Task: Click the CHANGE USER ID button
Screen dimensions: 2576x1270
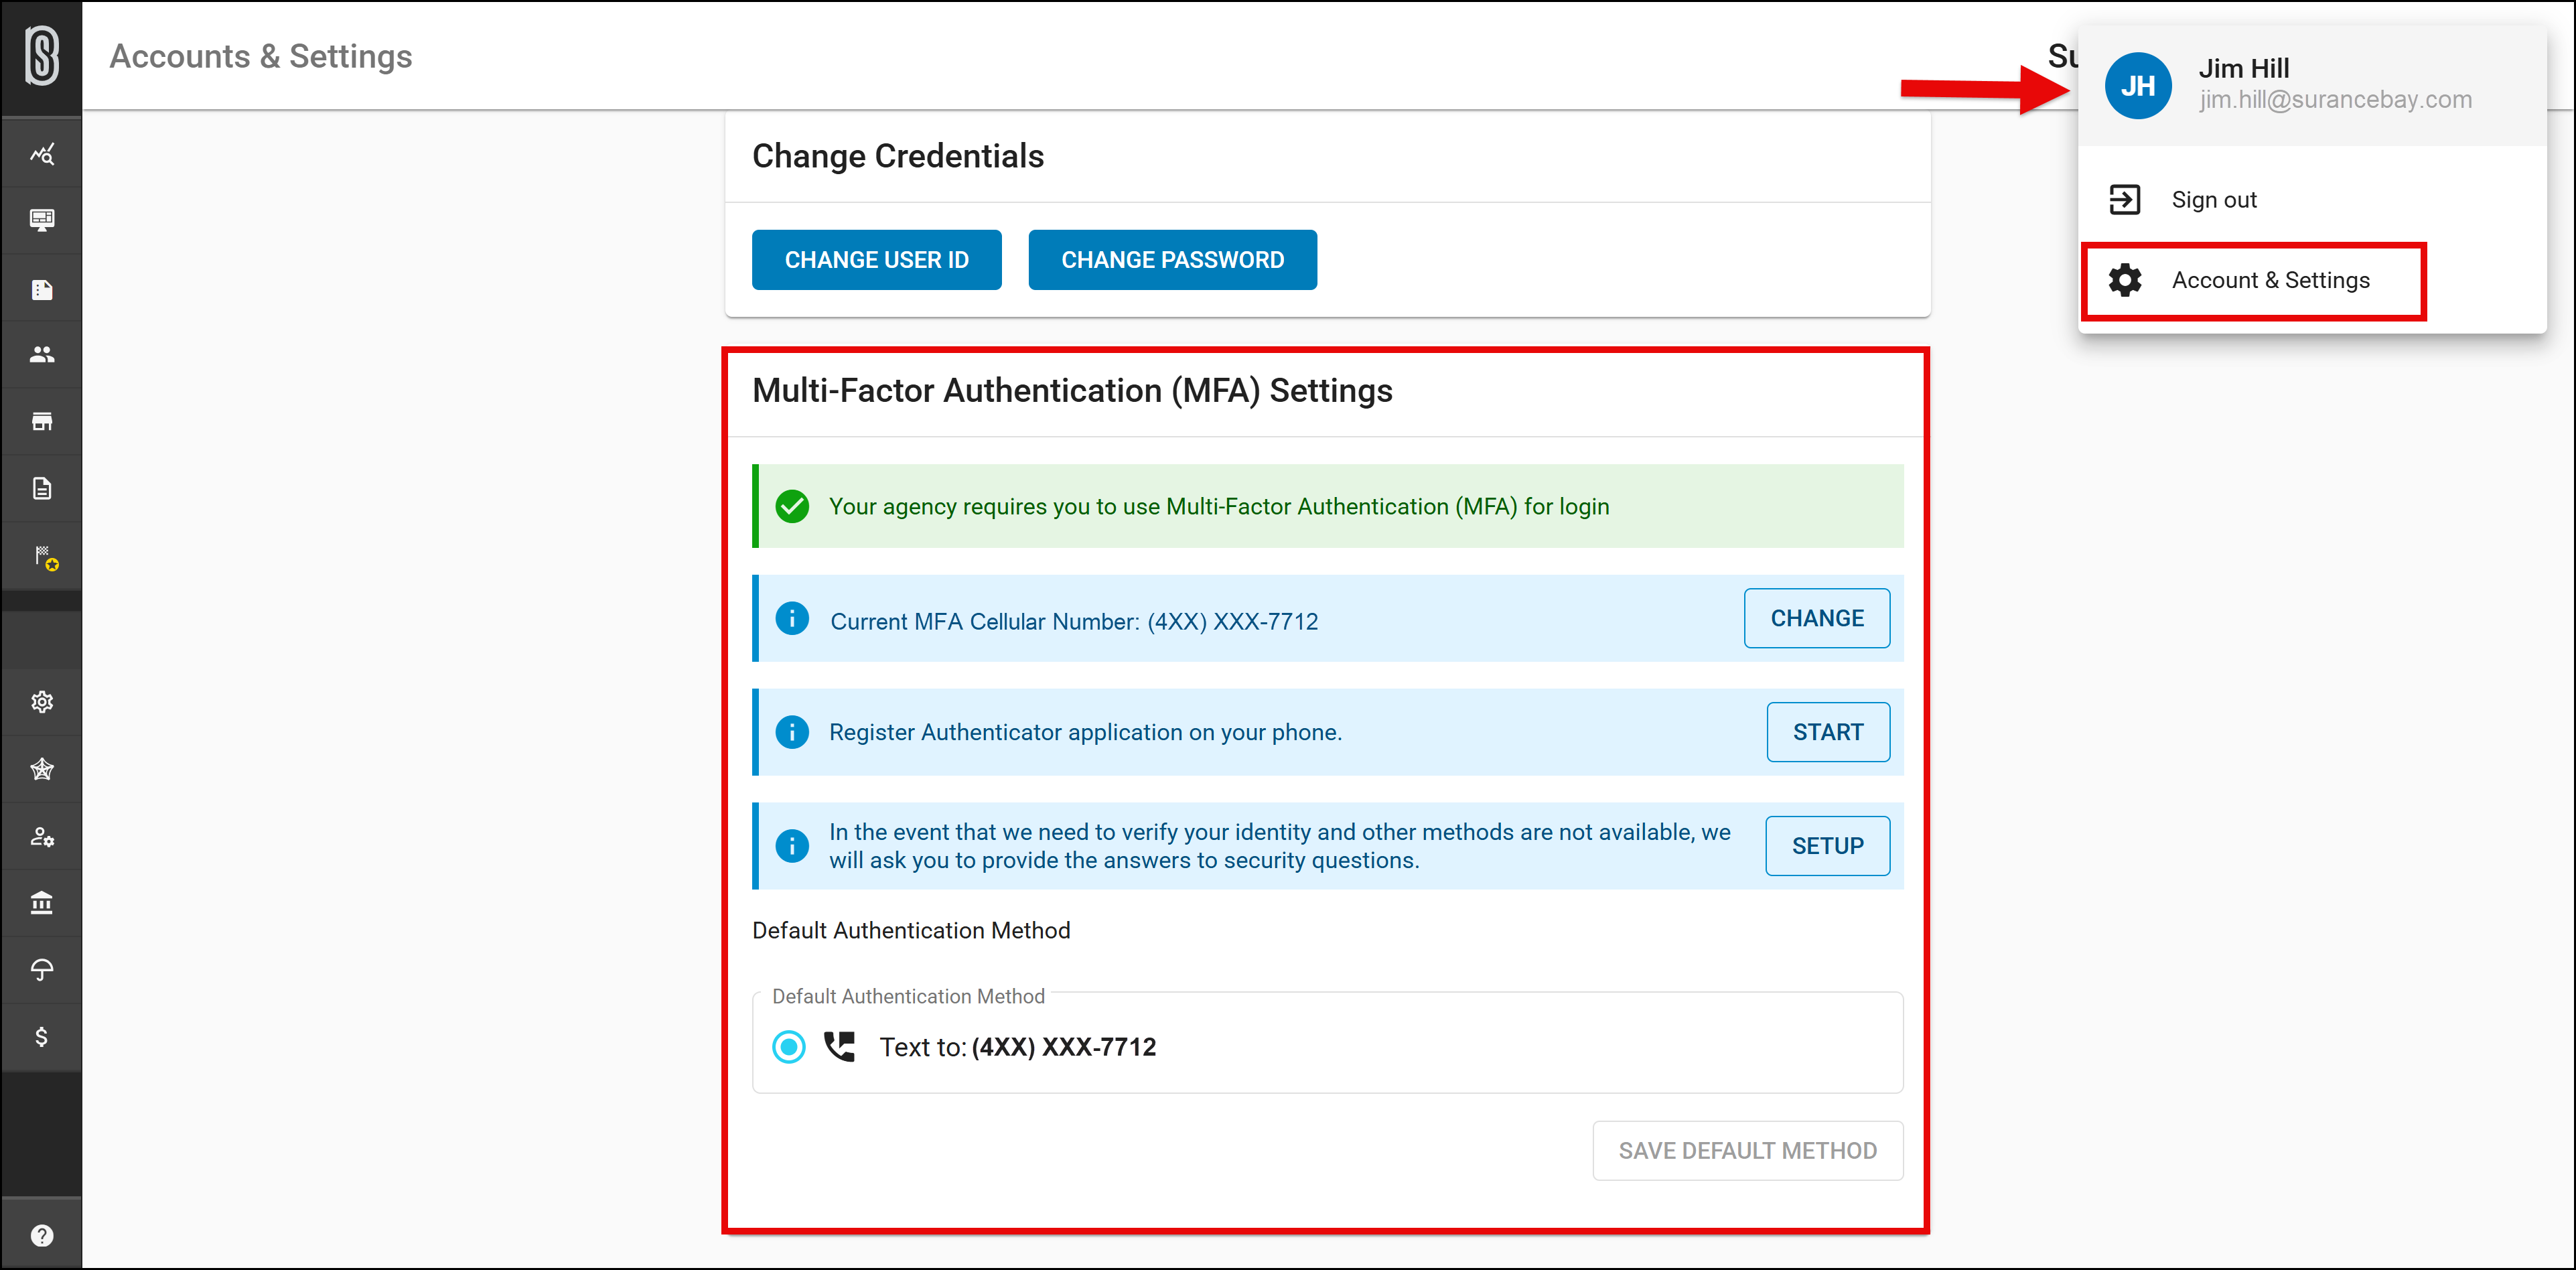Action: (x=876, y=259)
